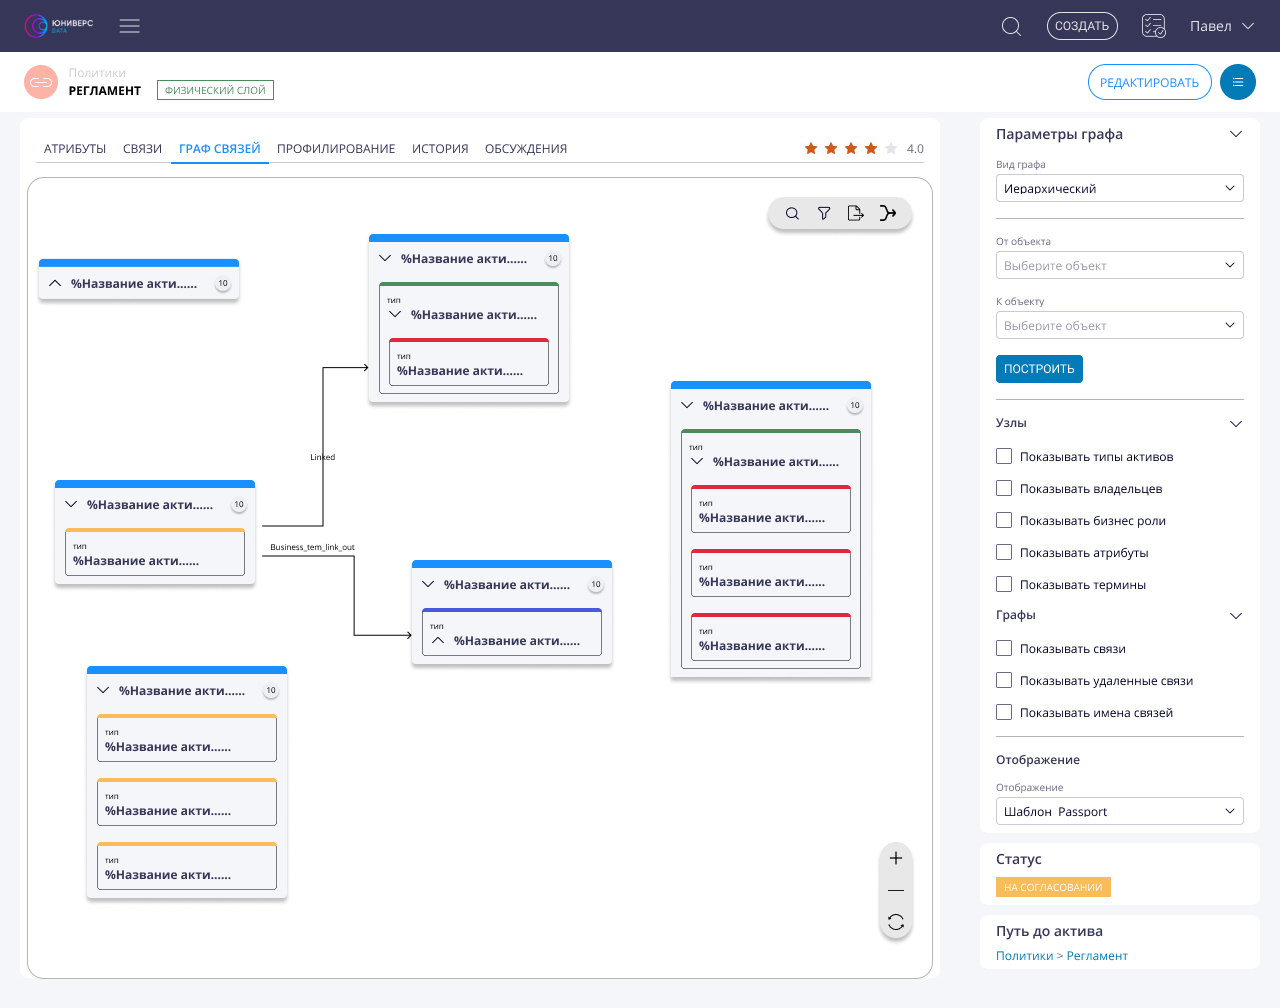Open the 'Вид графа' Иерархический dropdown

point(1119,188)
